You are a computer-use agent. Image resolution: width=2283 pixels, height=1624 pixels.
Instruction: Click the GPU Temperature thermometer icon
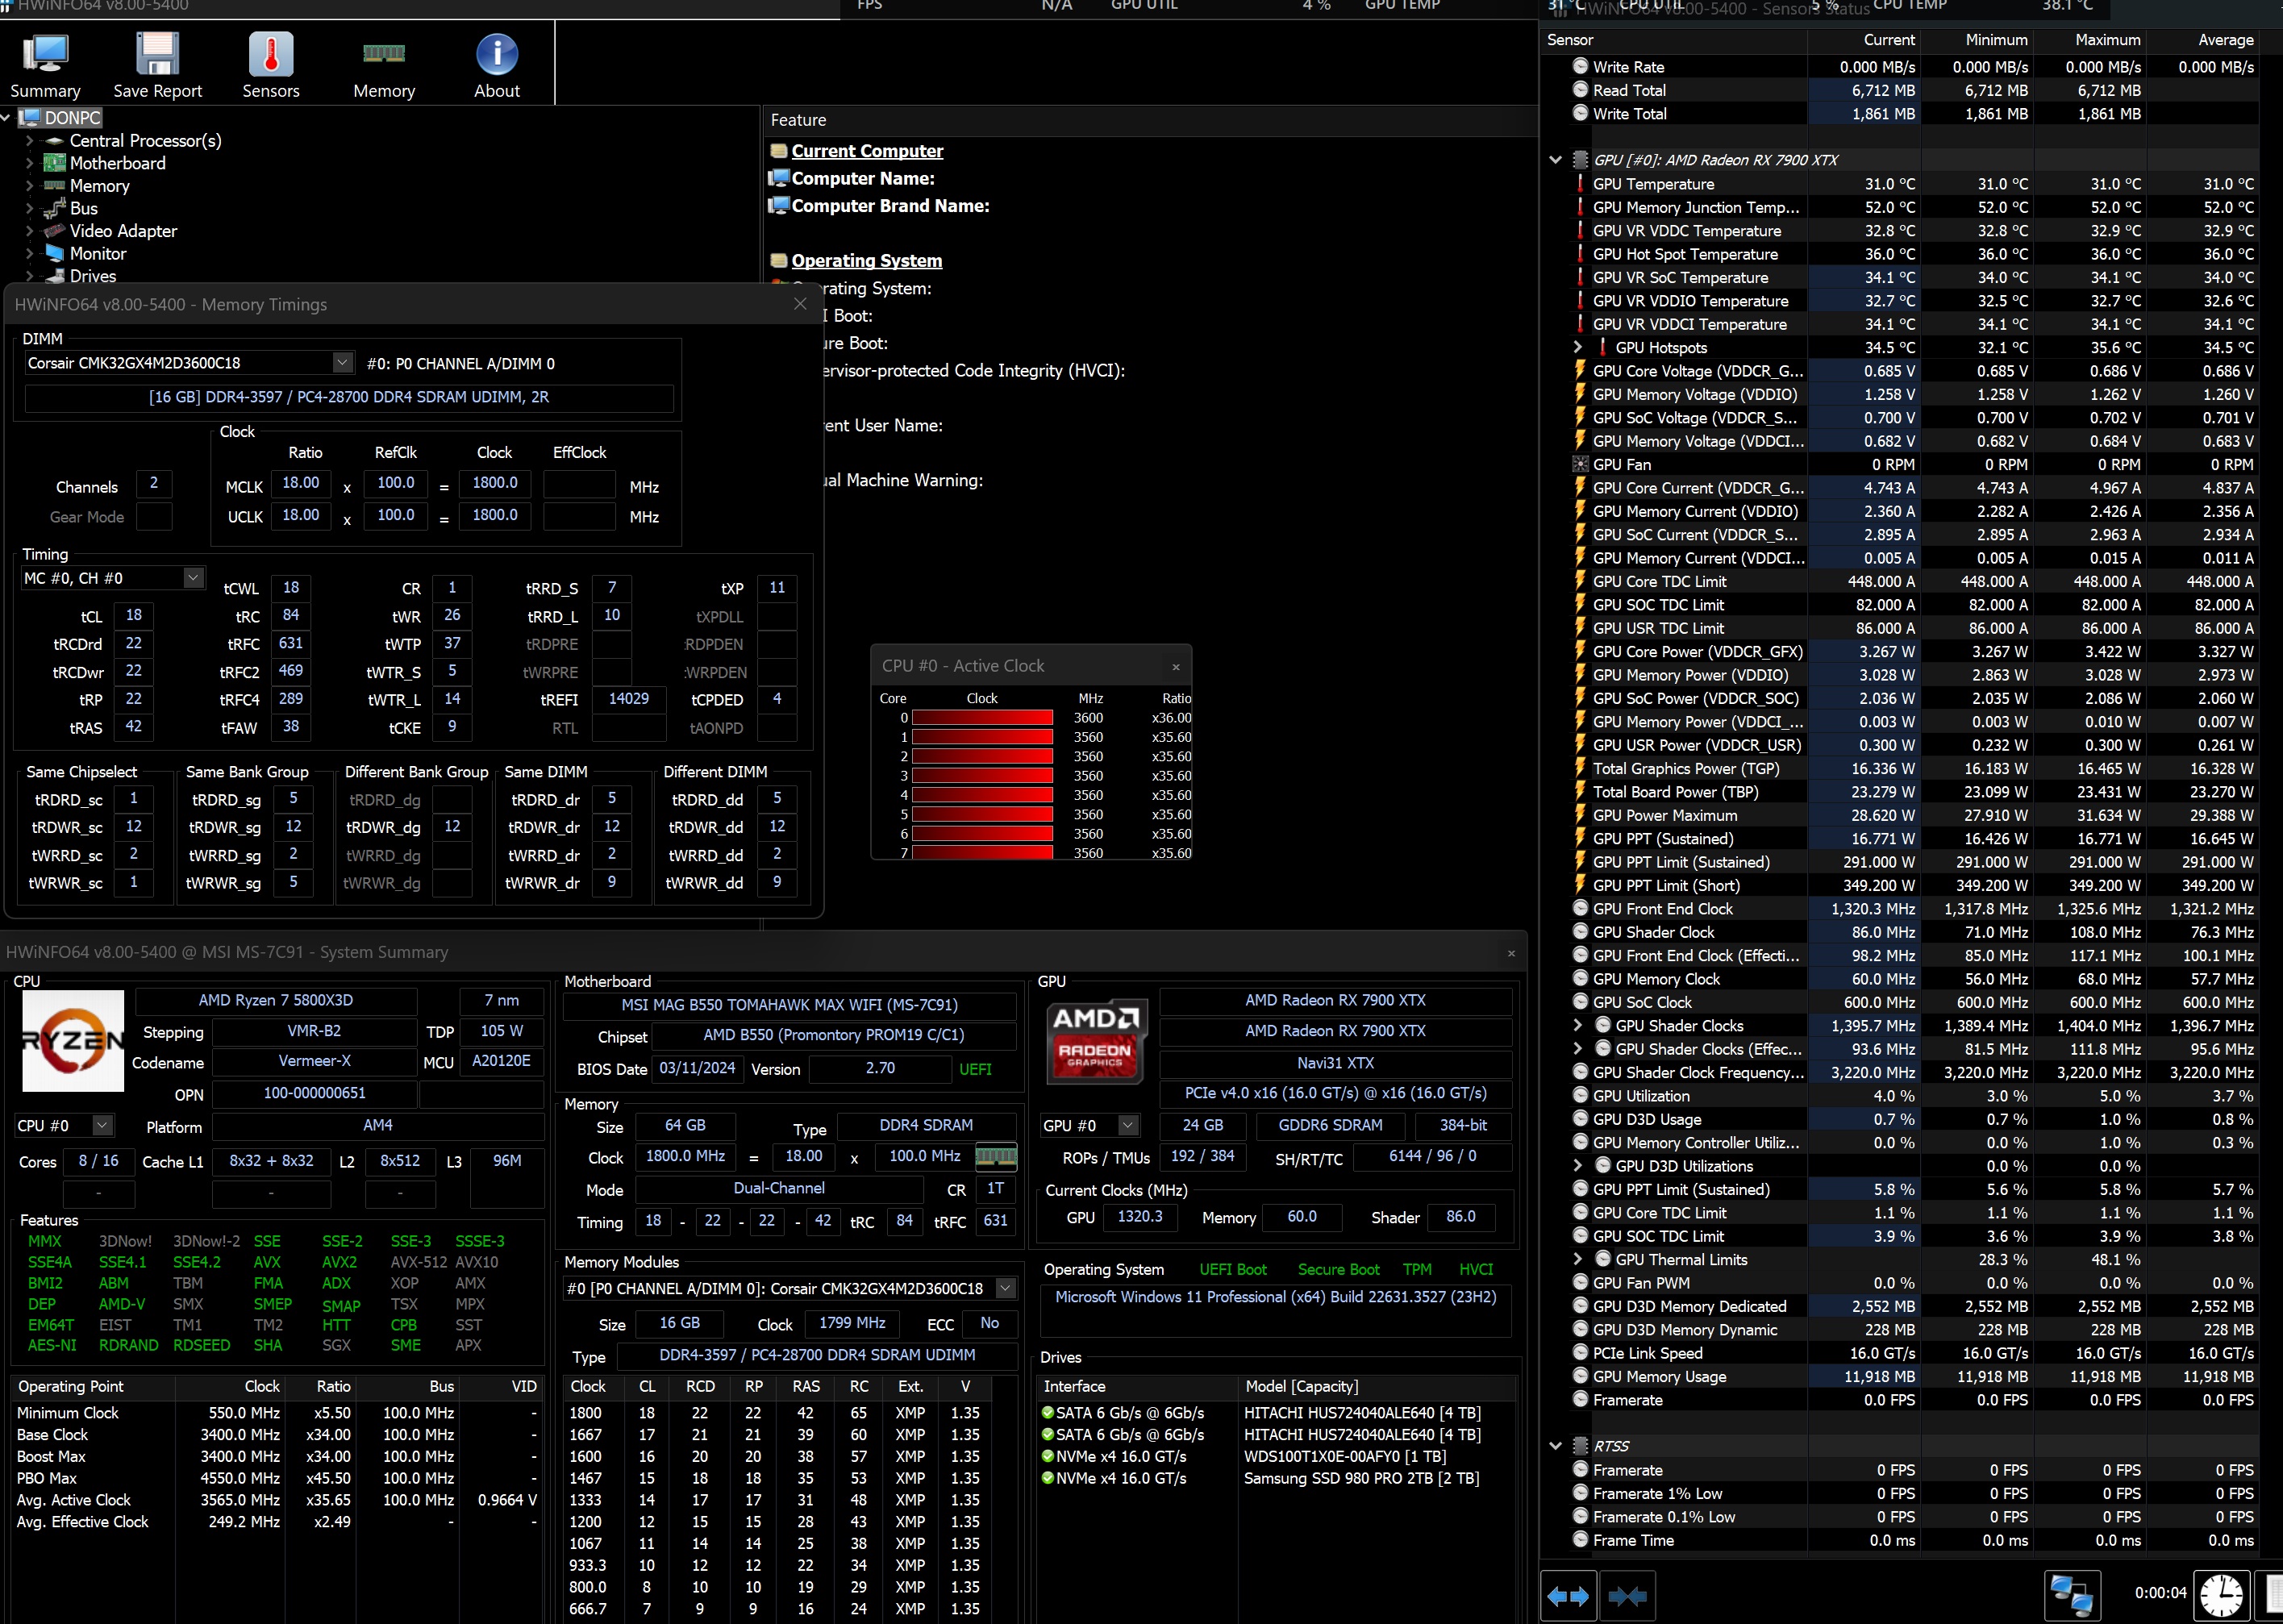coord(1580,184)
